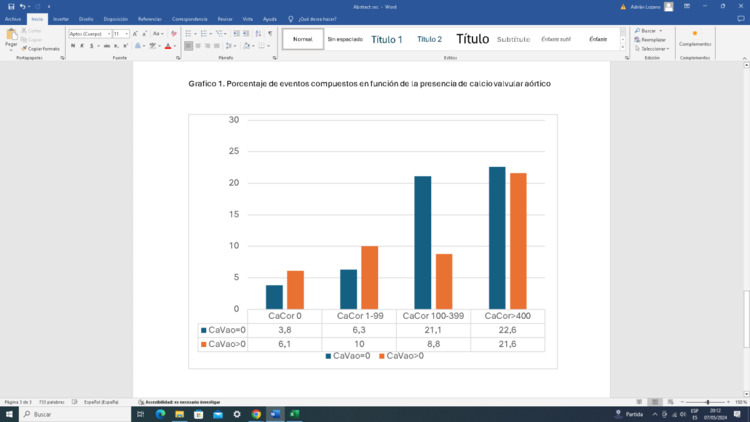This screenshot has height=422, width=750.
Task: Toggle bold formatting in Fuente group
Action: click(73, 45)
